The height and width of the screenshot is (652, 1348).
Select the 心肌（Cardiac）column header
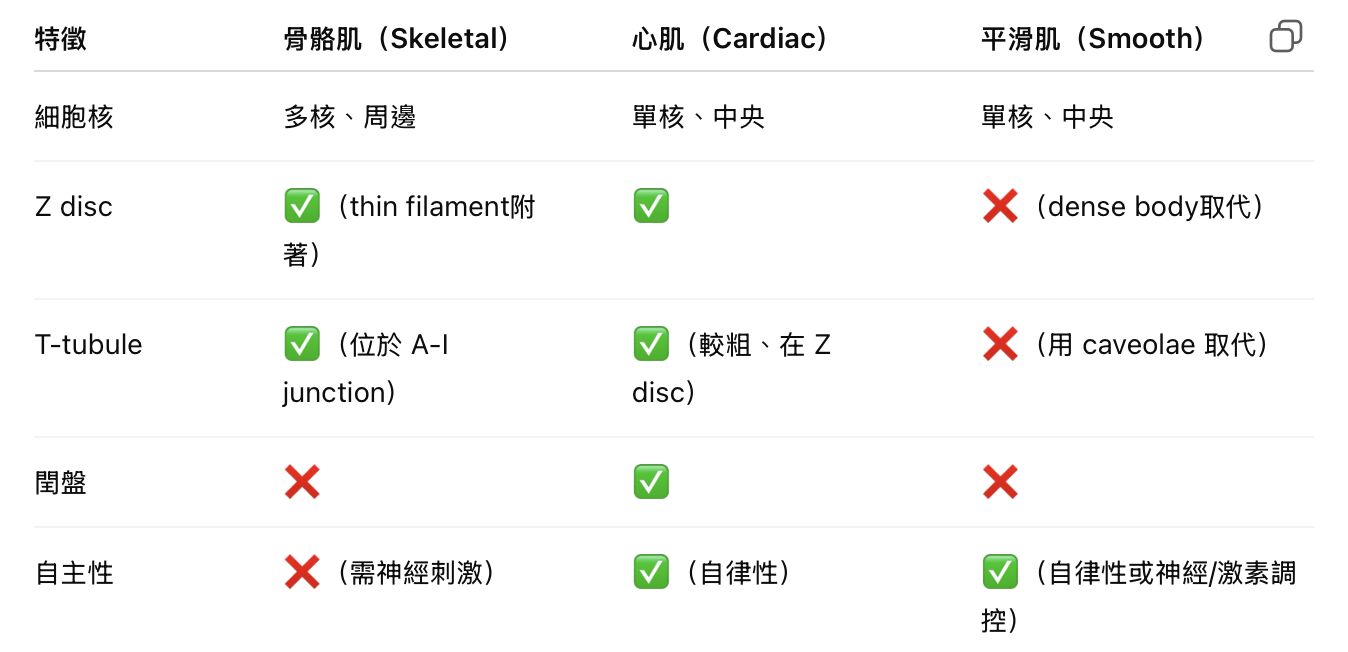pos(731,39)
